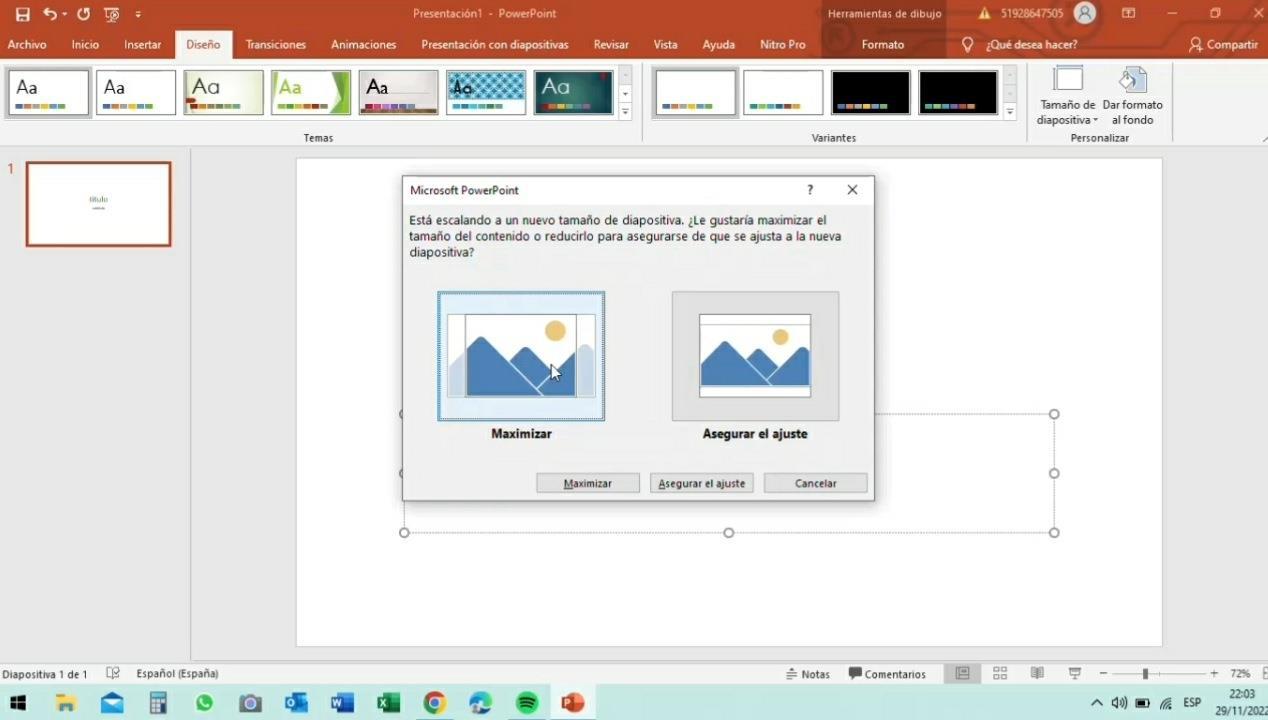Apply the dark teal theme thumbnail
Viewport: 1268px width, 720px height.
[x=573, y=93]
